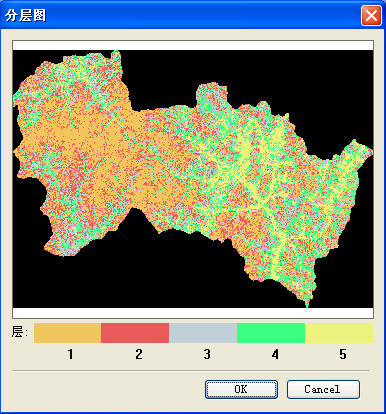Cancel the 分层图 dialog

point(323,389)
